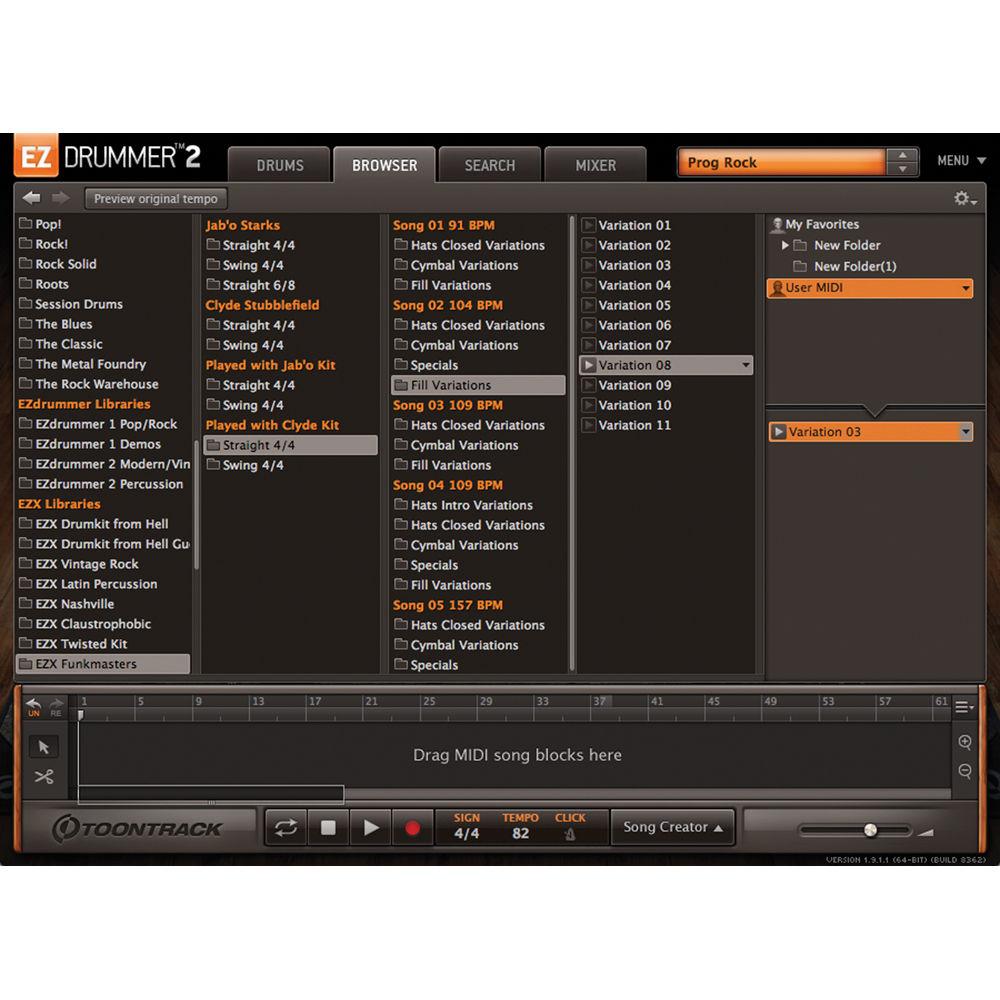Switch to the BROWSER tab

tap(385, 165)
